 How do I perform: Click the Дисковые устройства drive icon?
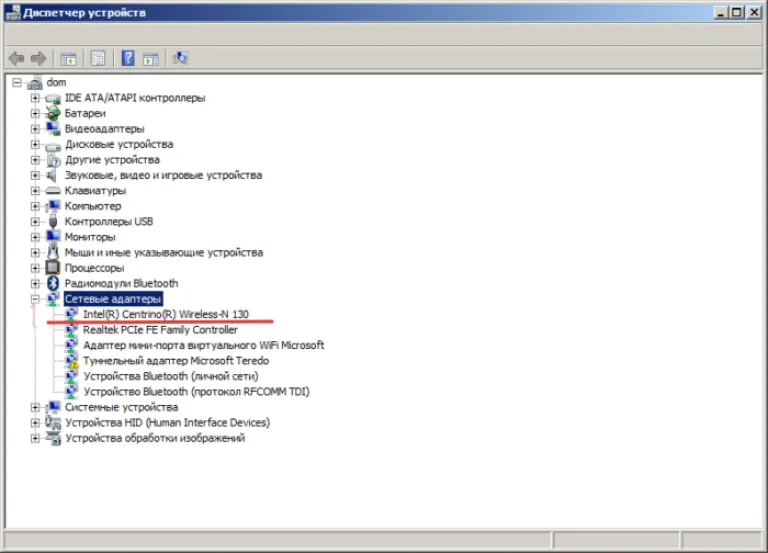53,145
